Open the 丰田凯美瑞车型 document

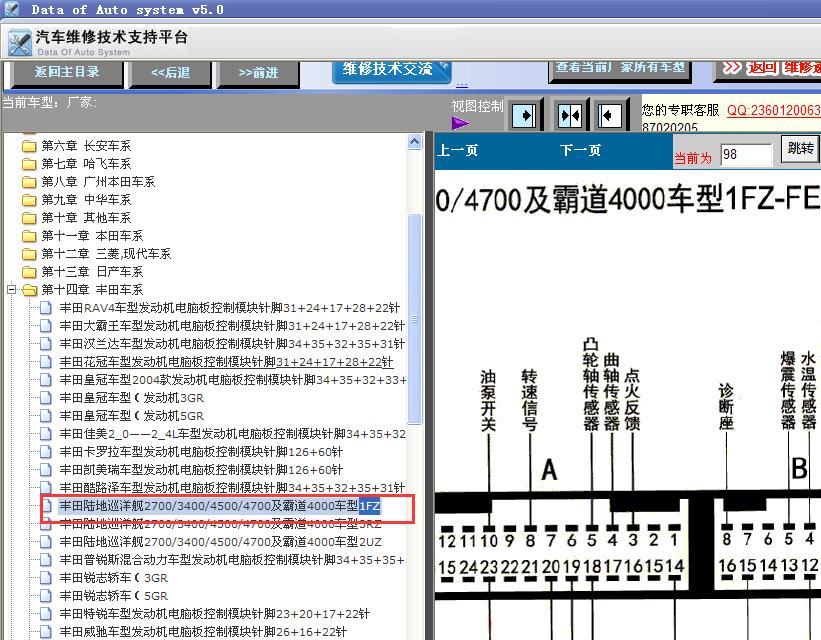201,470
